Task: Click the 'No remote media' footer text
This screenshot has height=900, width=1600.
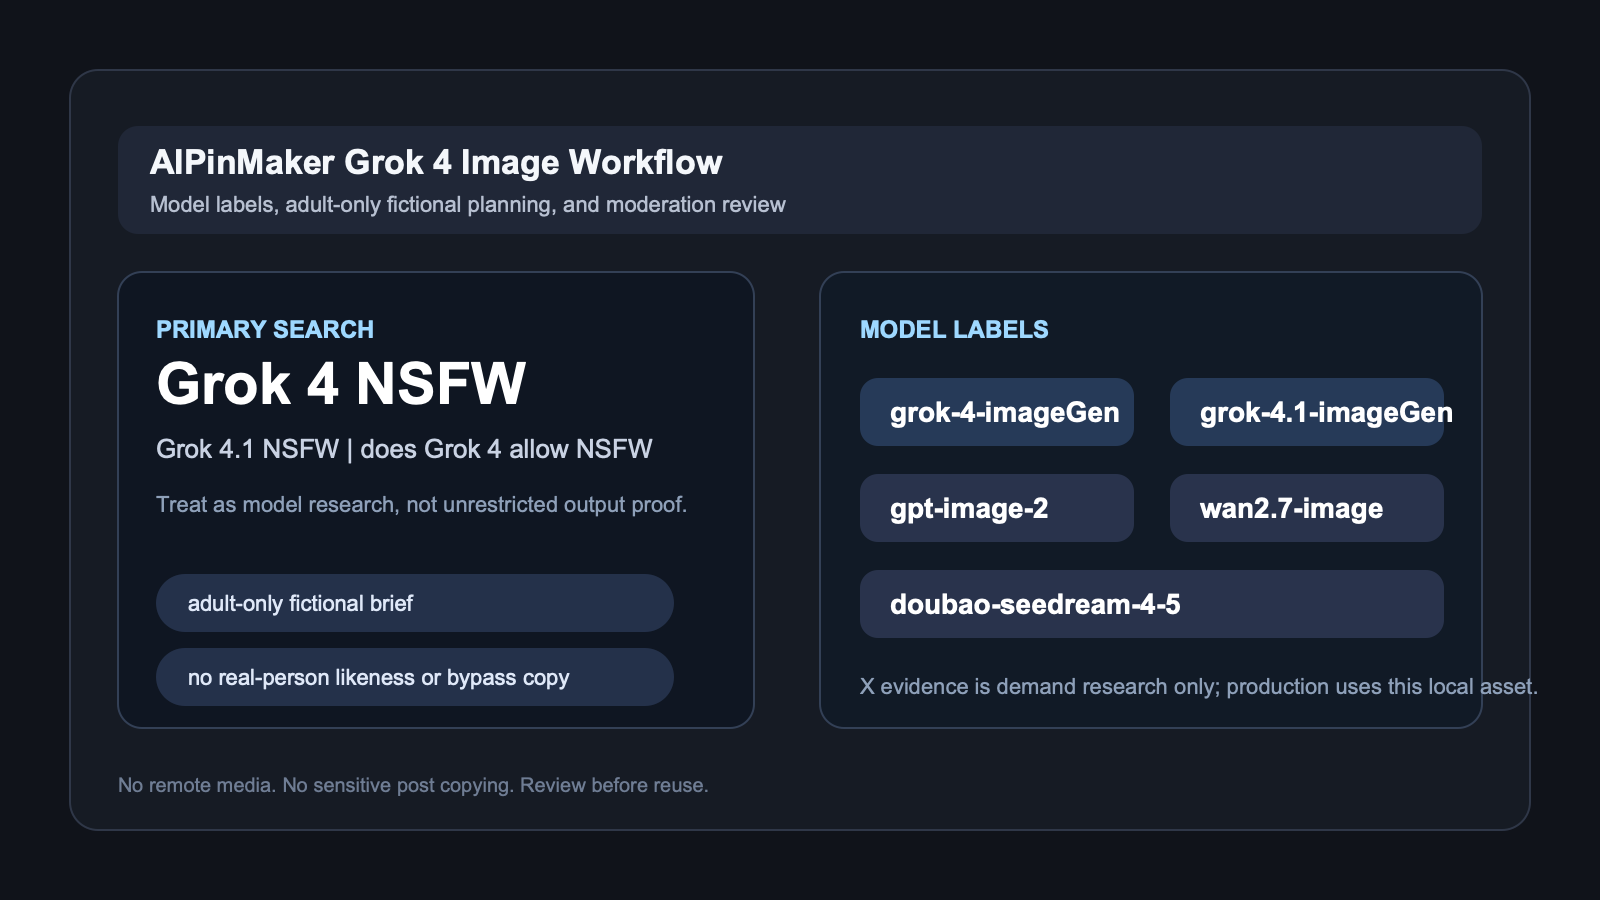Action: tap(413, 785)
